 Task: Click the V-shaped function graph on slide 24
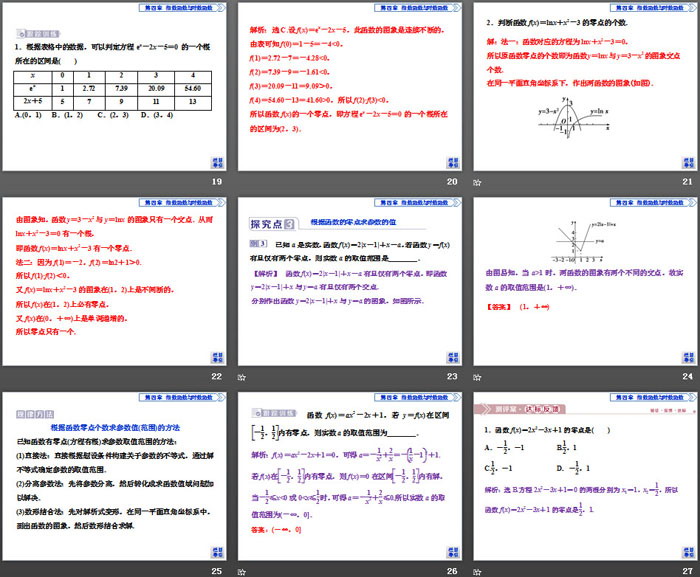pyautogui.click(x=584, y=241)
